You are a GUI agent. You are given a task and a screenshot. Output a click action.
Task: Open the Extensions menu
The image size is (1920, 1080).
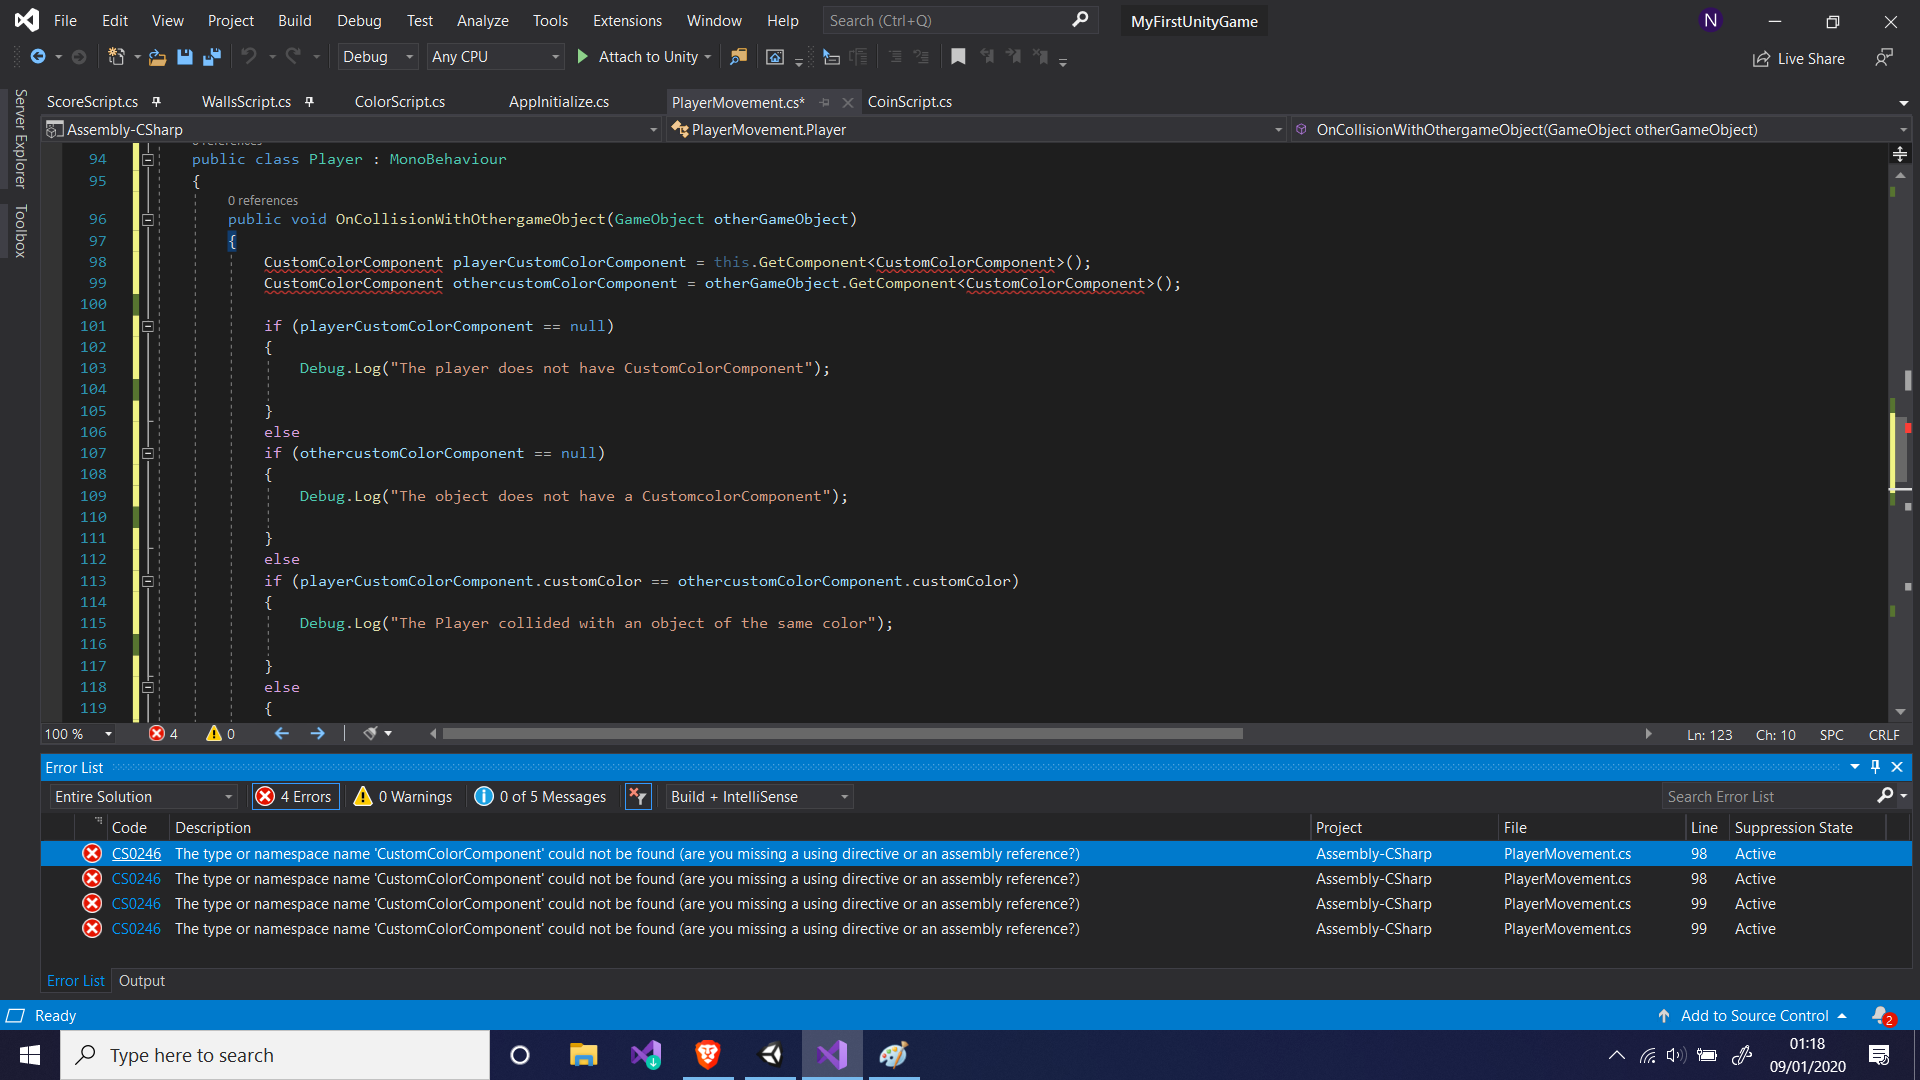pos(627,20)
